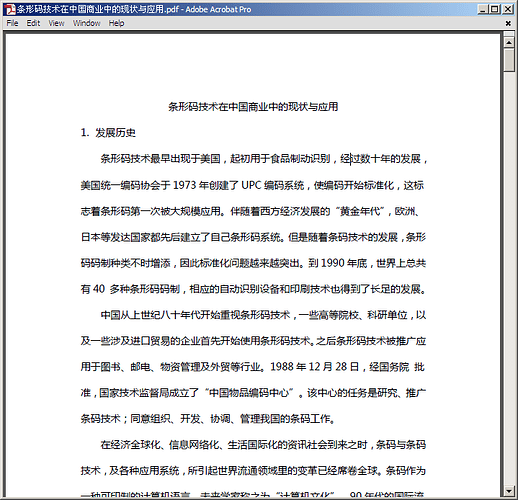Click the empty scrollbar track below the thumb

point(509,278)
